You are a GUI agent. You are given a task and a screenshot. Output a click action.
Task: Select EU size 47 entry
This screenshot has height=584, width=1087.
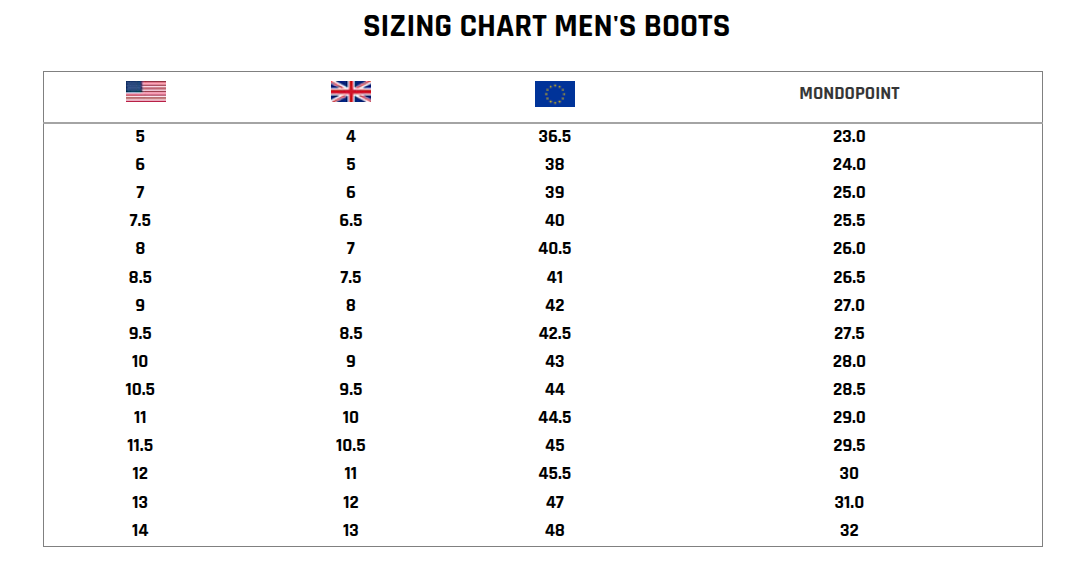click(x=555, y=502)
